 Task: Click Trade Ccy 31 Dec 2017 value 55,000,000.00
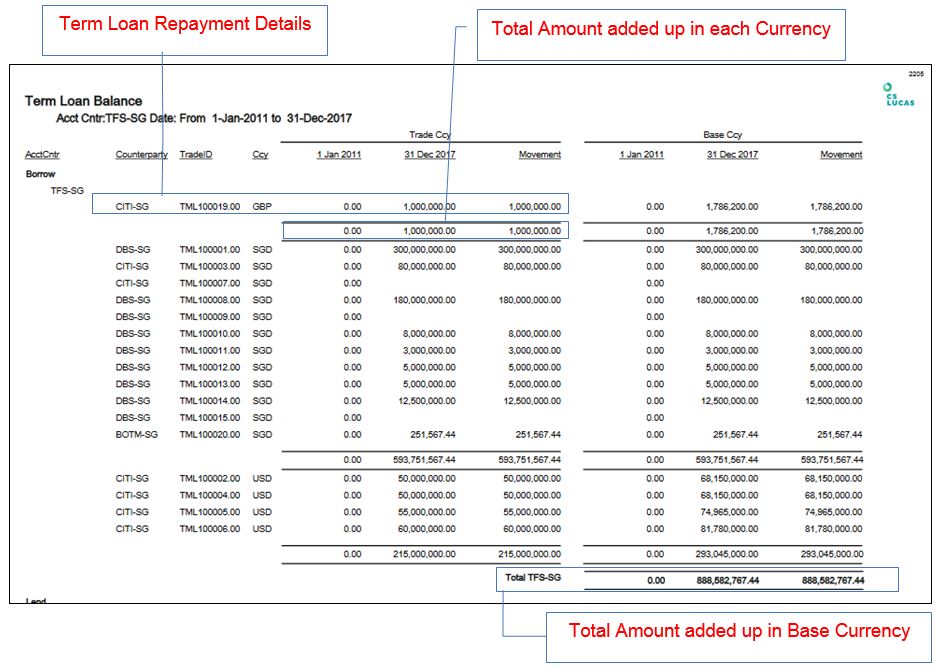point(427,512)
